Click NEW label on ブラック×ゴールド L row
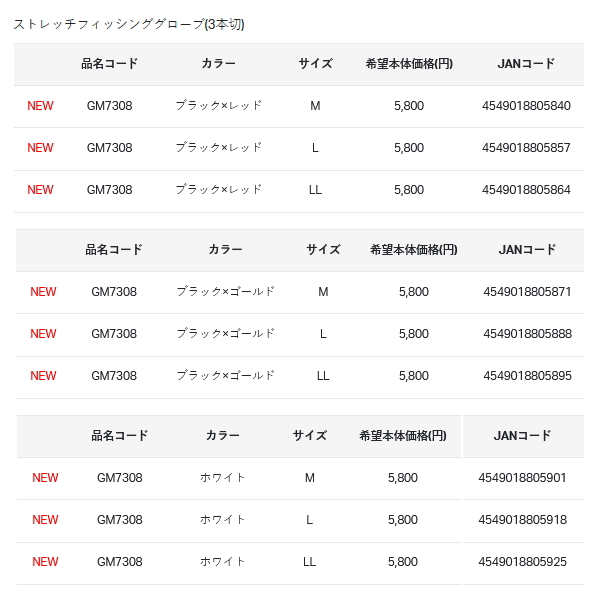600x600 pixels. pos(44,334)
